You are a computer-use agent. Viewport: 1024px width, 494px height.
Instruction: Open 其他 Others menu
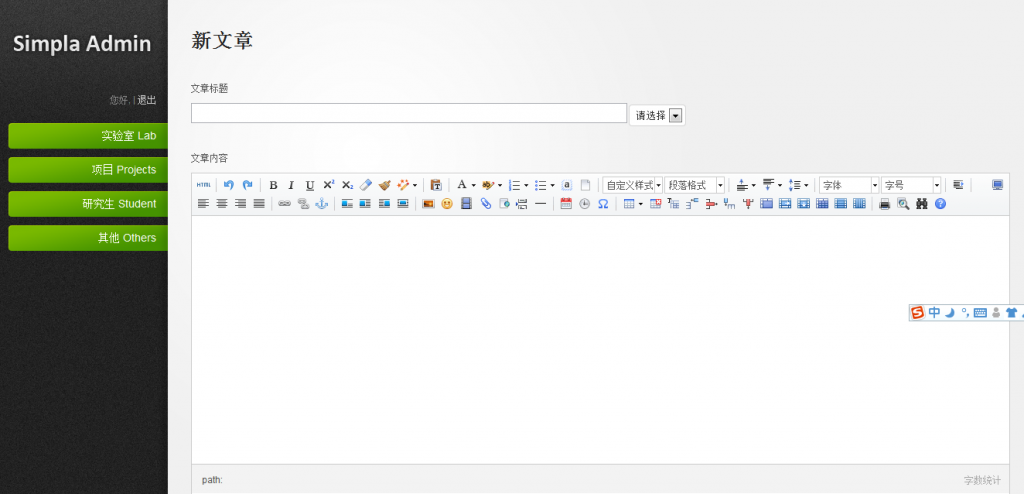coord(88,238)
